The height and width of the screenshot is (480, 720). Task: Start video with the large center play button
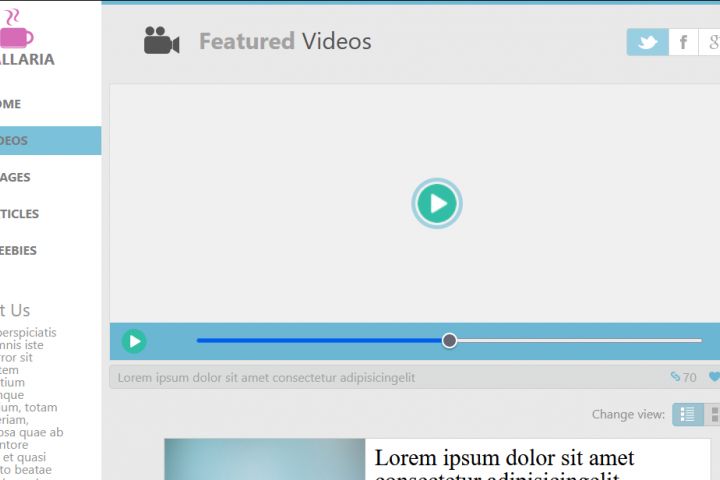(x=437, y=203)
